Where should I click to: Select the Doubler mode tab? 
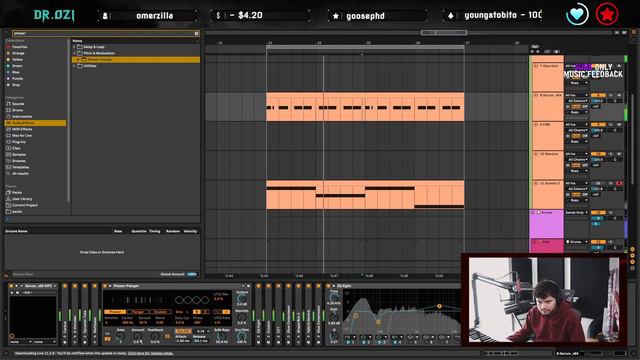coord(160,312)
